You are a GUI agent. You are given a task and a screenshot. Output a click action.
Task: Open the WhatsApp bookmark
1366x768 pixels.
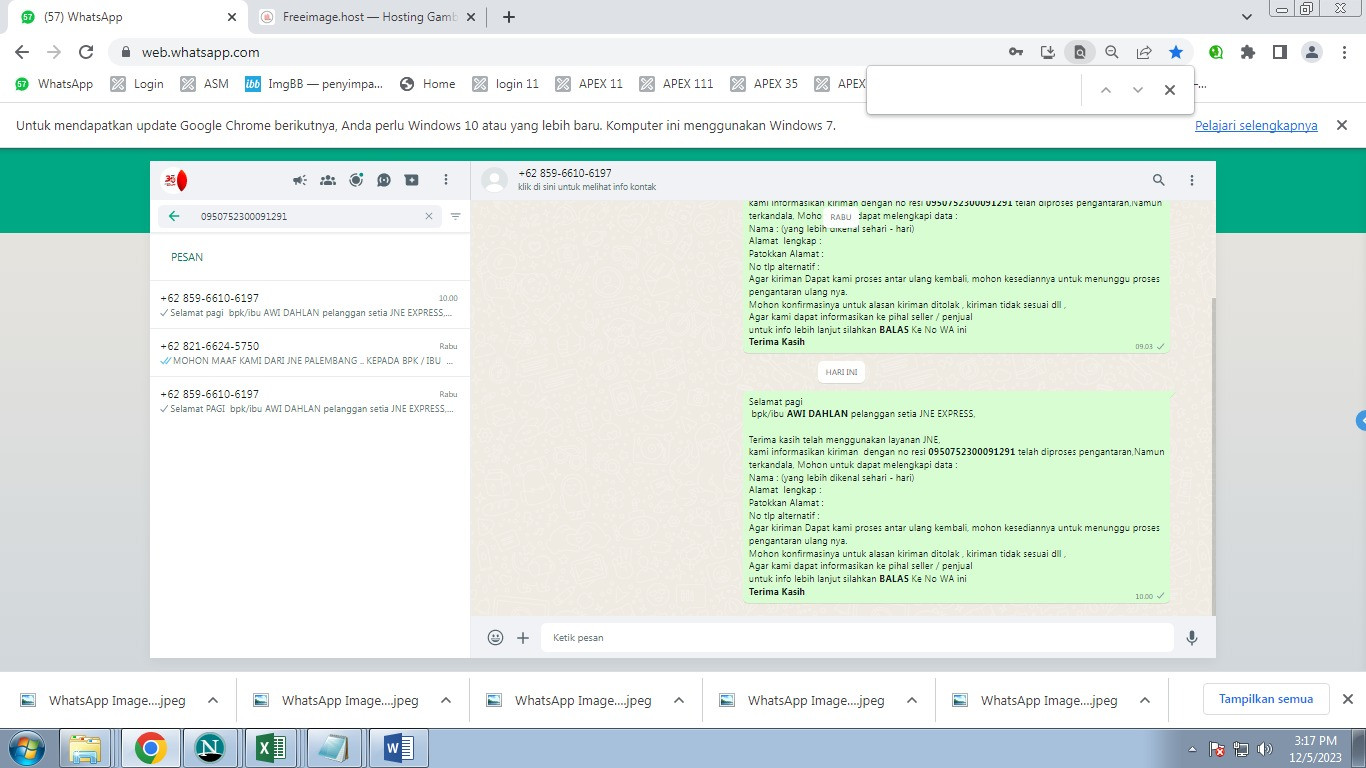coord(54,84)
